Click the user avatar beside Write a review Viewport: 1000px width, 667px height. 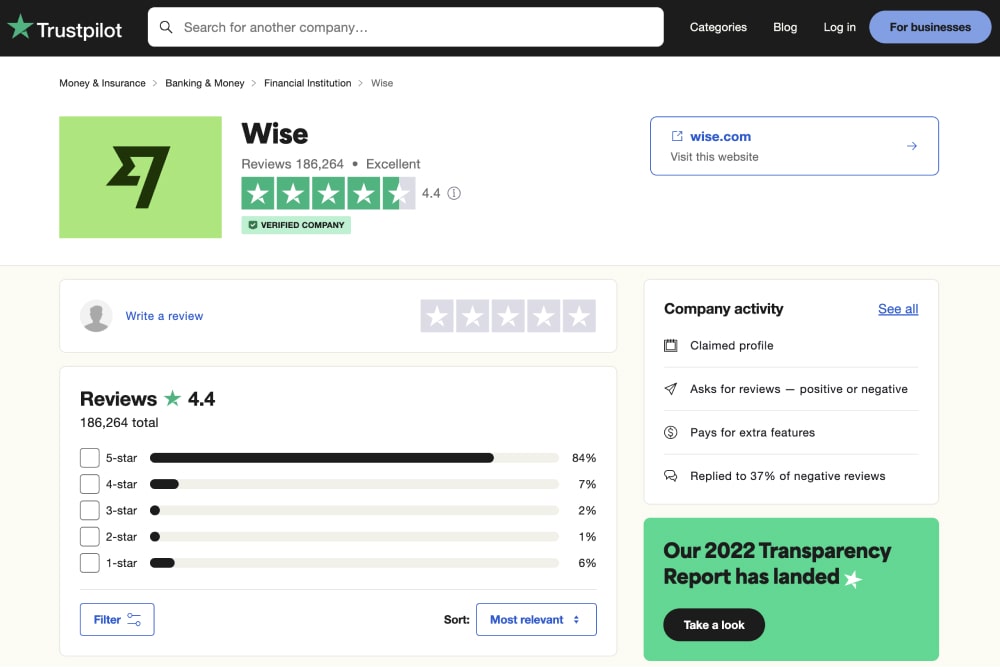[96, 316]
